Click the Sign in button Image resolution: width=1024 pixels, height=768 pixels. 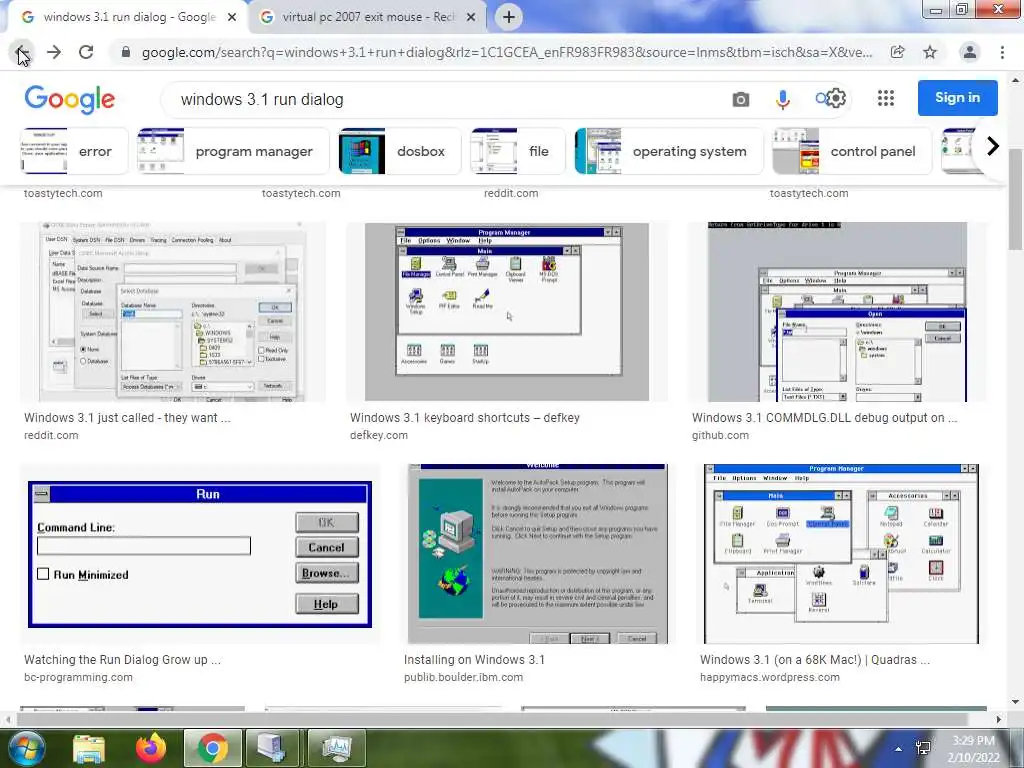click(x=957, y=98)
